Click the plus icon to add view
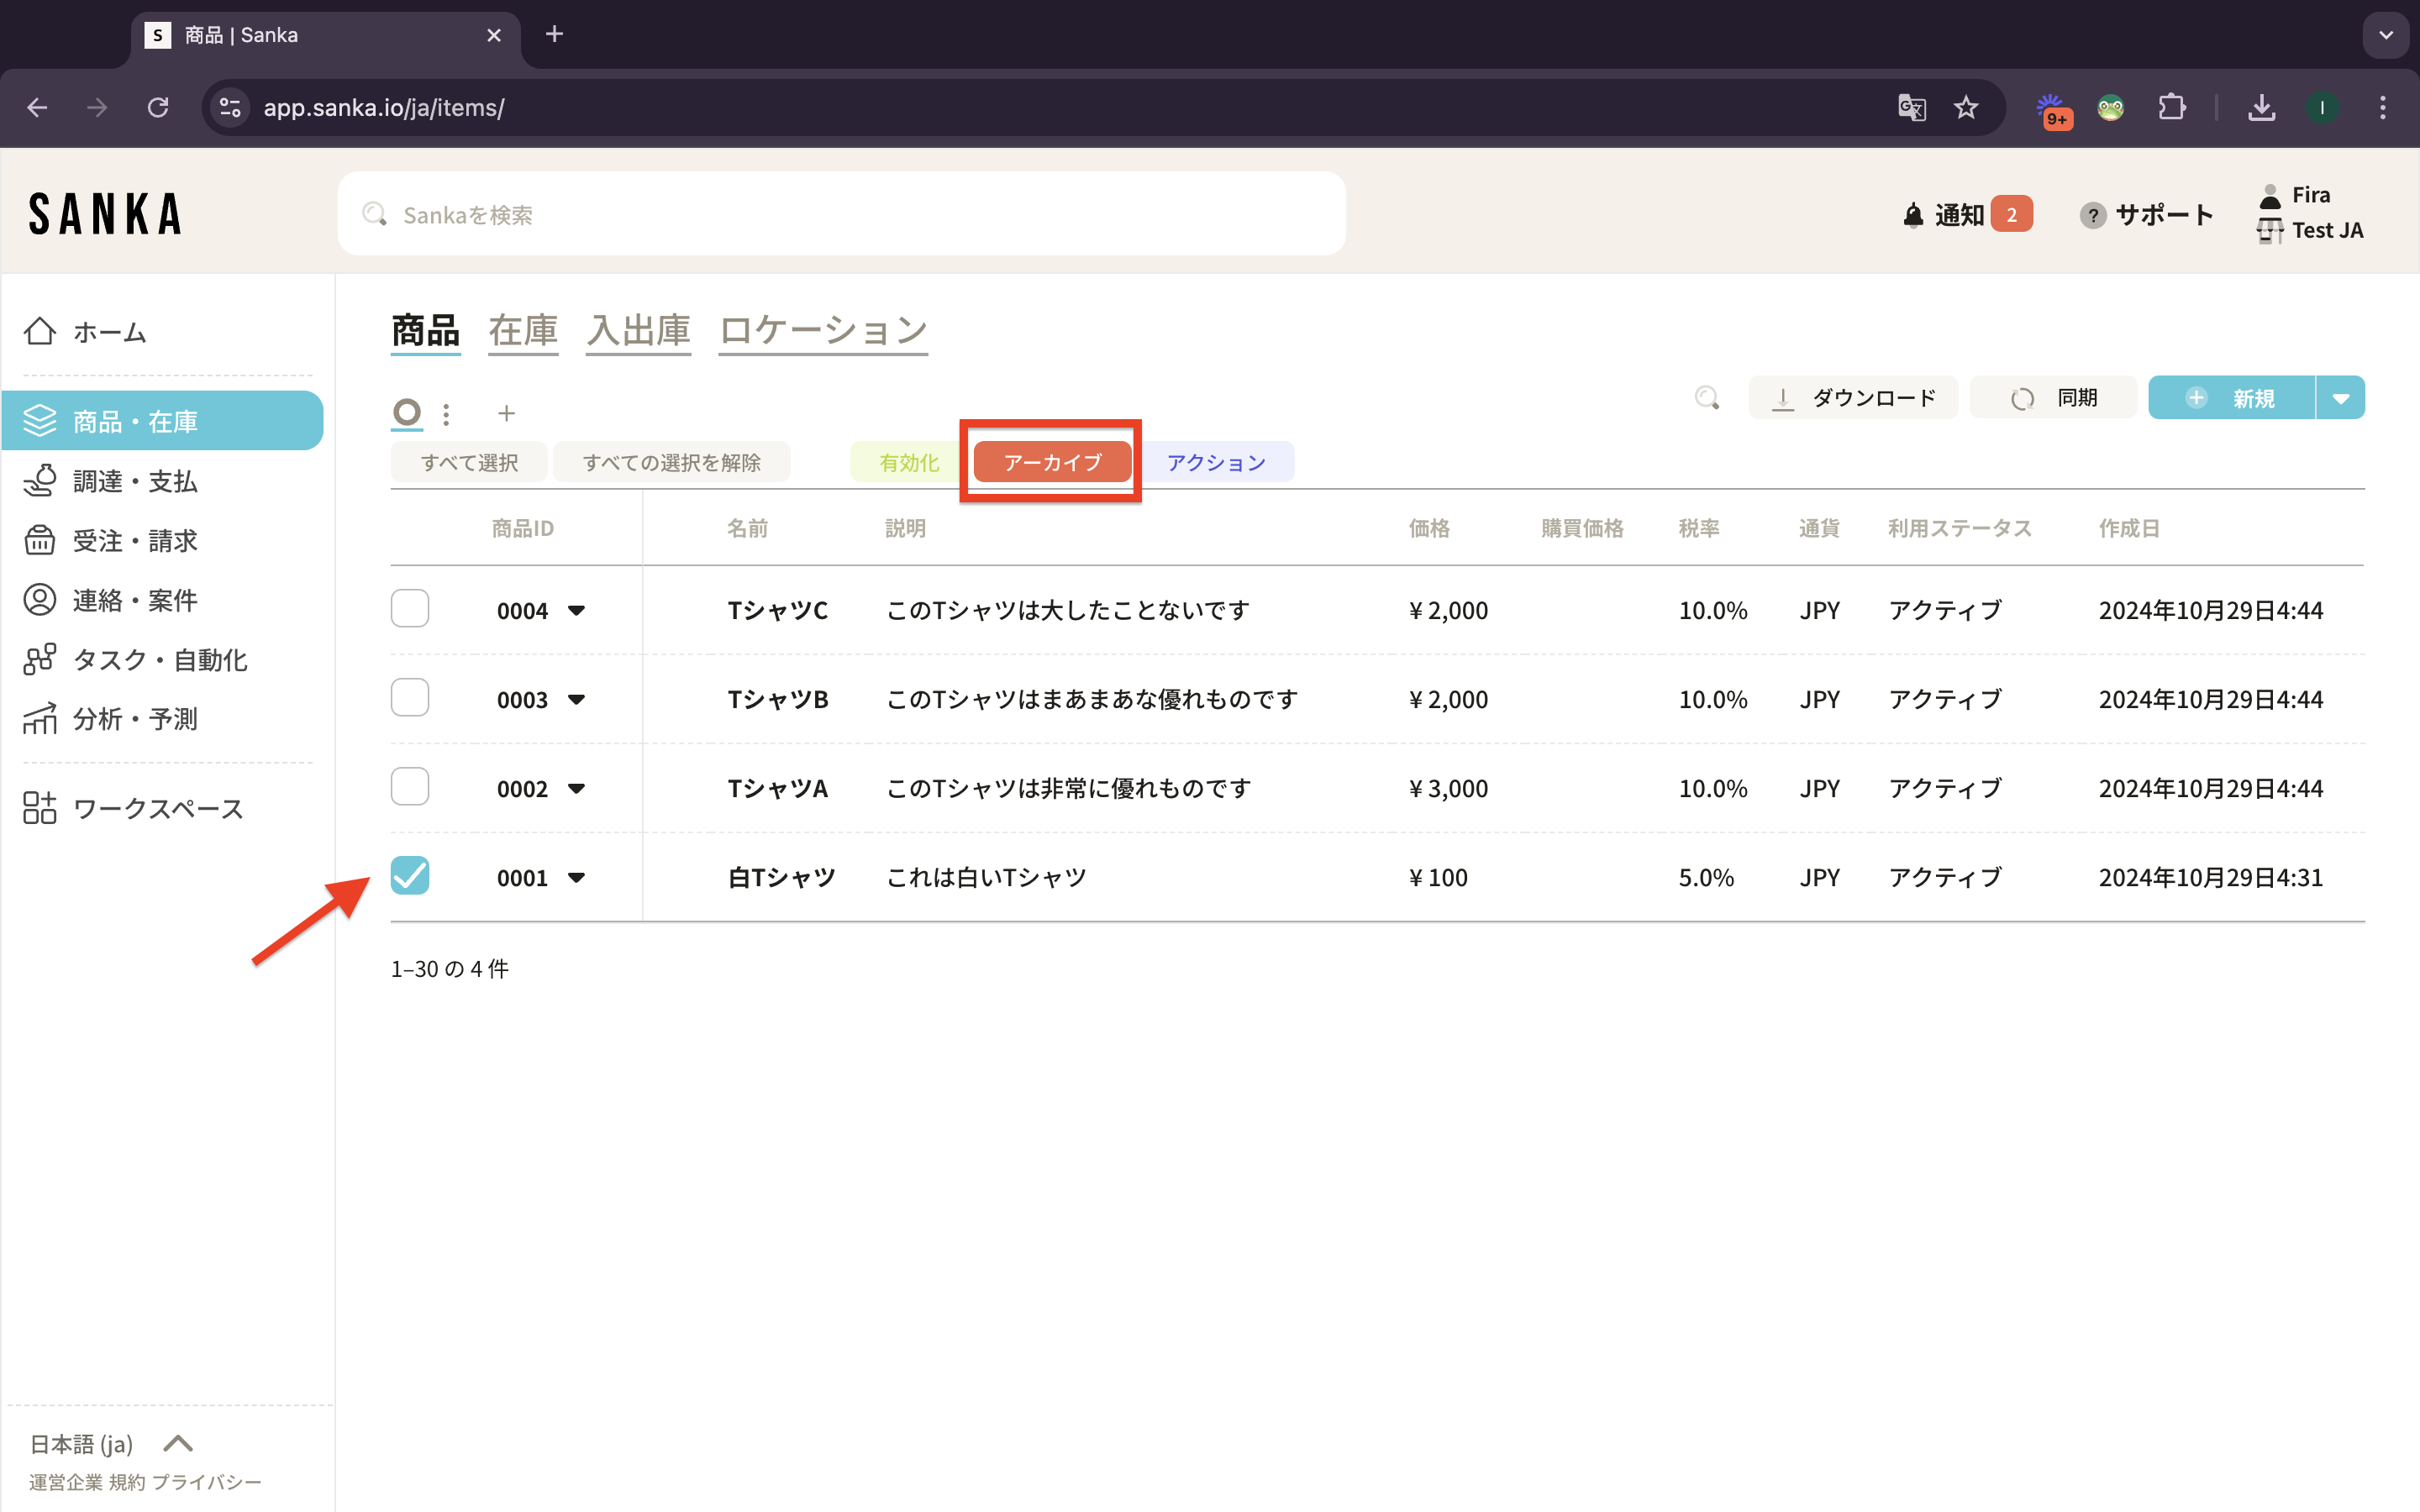The image size is (2420, 1512). point(506,413)
